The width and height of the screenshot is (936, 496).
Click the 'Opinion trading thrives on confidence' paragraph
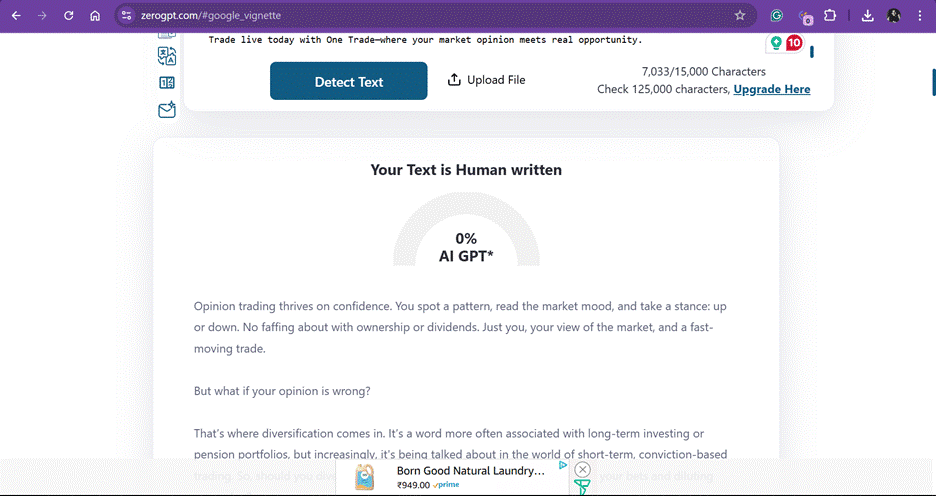460,327
